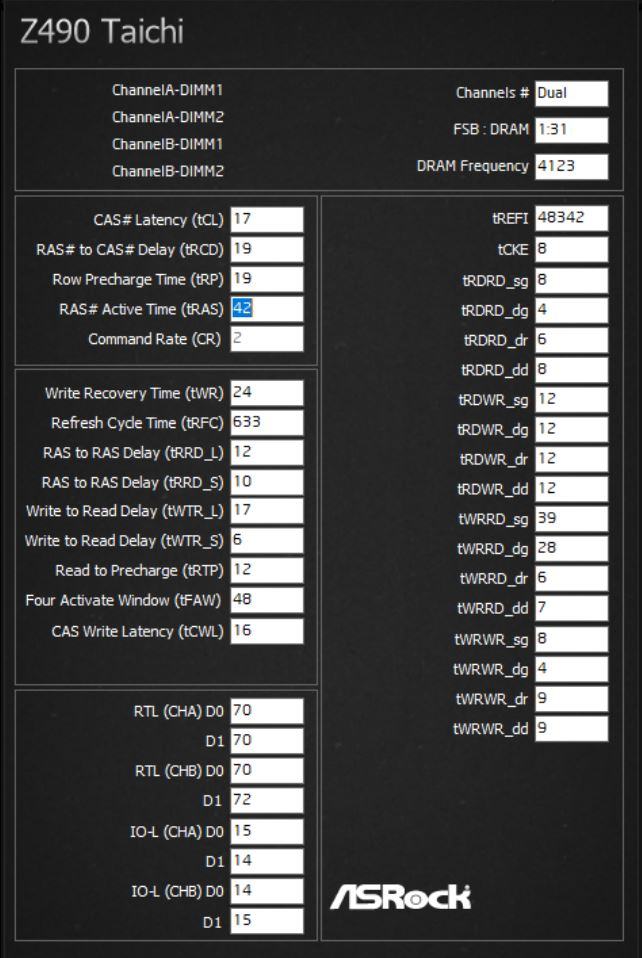Click the DRAM Frequency field
The image size is (642, 958).
[572, 167]
